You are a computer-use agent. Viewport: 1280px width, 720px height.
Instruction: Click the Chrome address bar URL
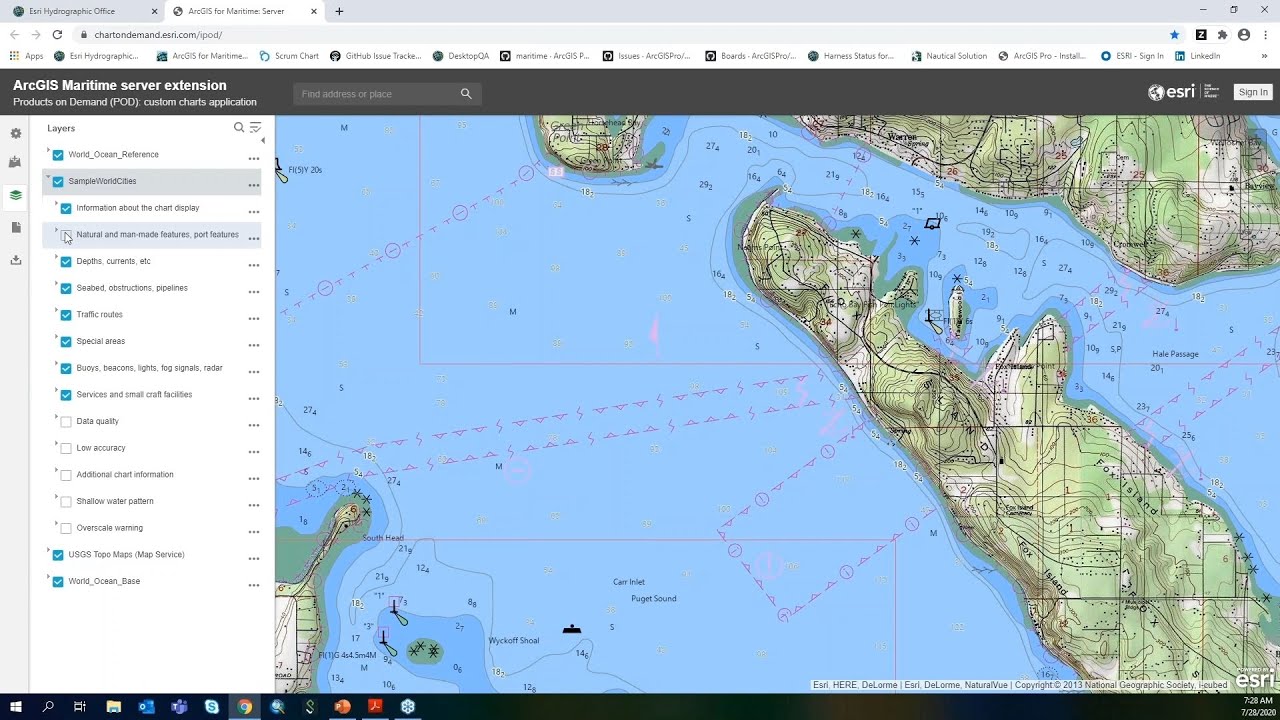click(x=158, y=34)
